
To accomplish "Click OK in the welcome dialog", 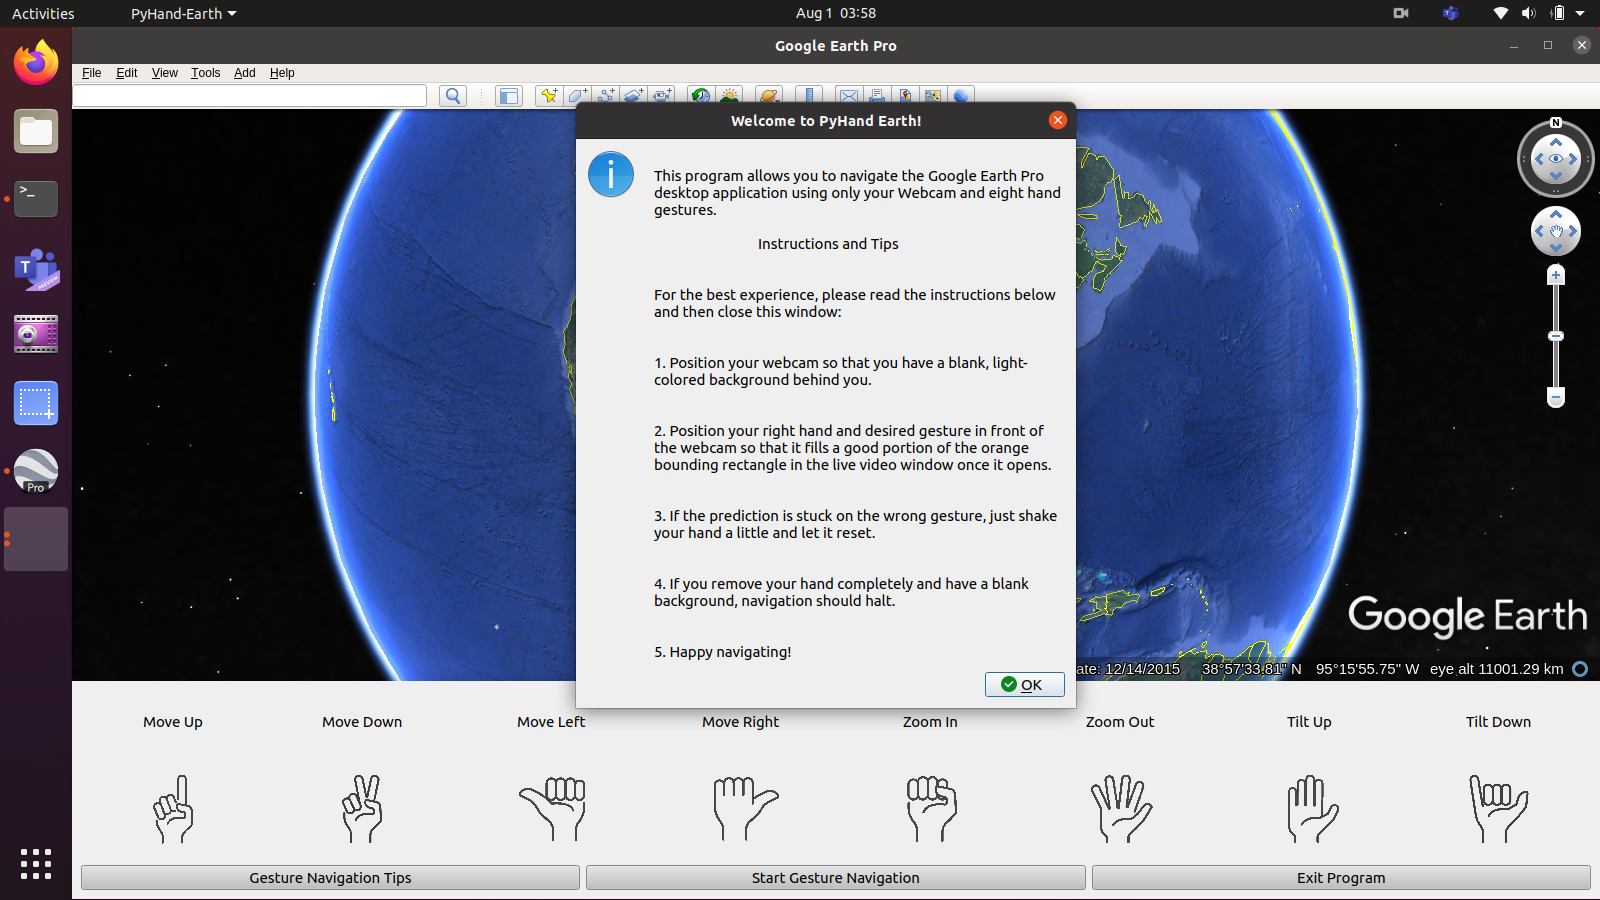I will (x=1025, y=684).
